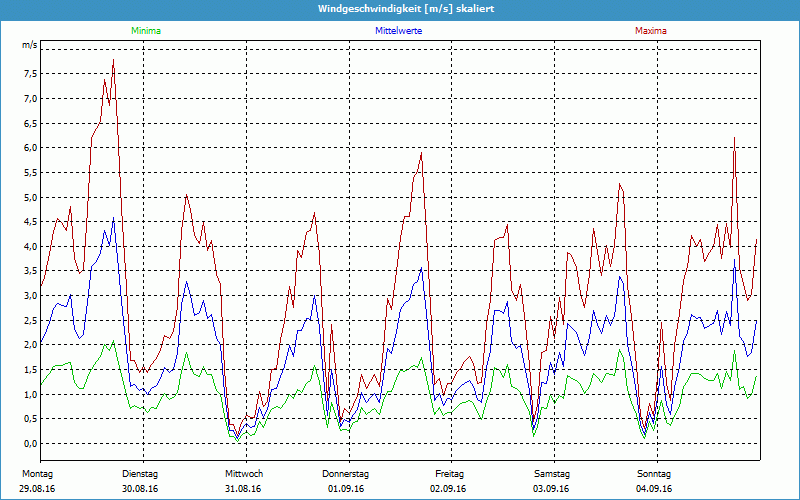Click the Mittwoch day label
Viewport: 800px width, 500px height.
244,474
